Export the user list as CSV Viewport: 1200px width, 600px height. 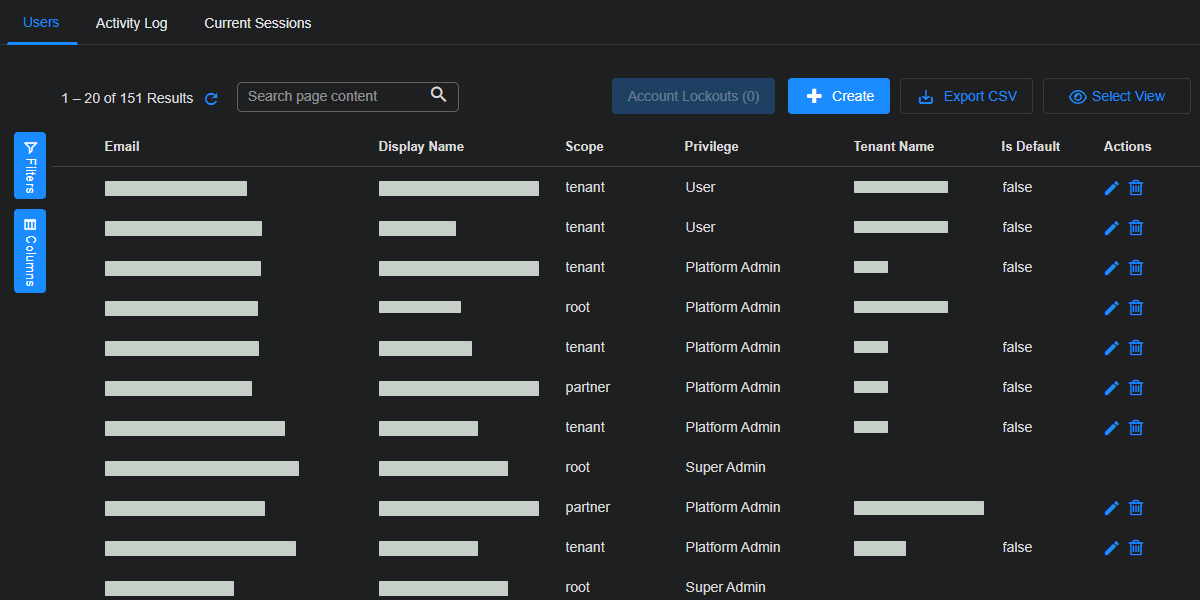coord(966,96)
